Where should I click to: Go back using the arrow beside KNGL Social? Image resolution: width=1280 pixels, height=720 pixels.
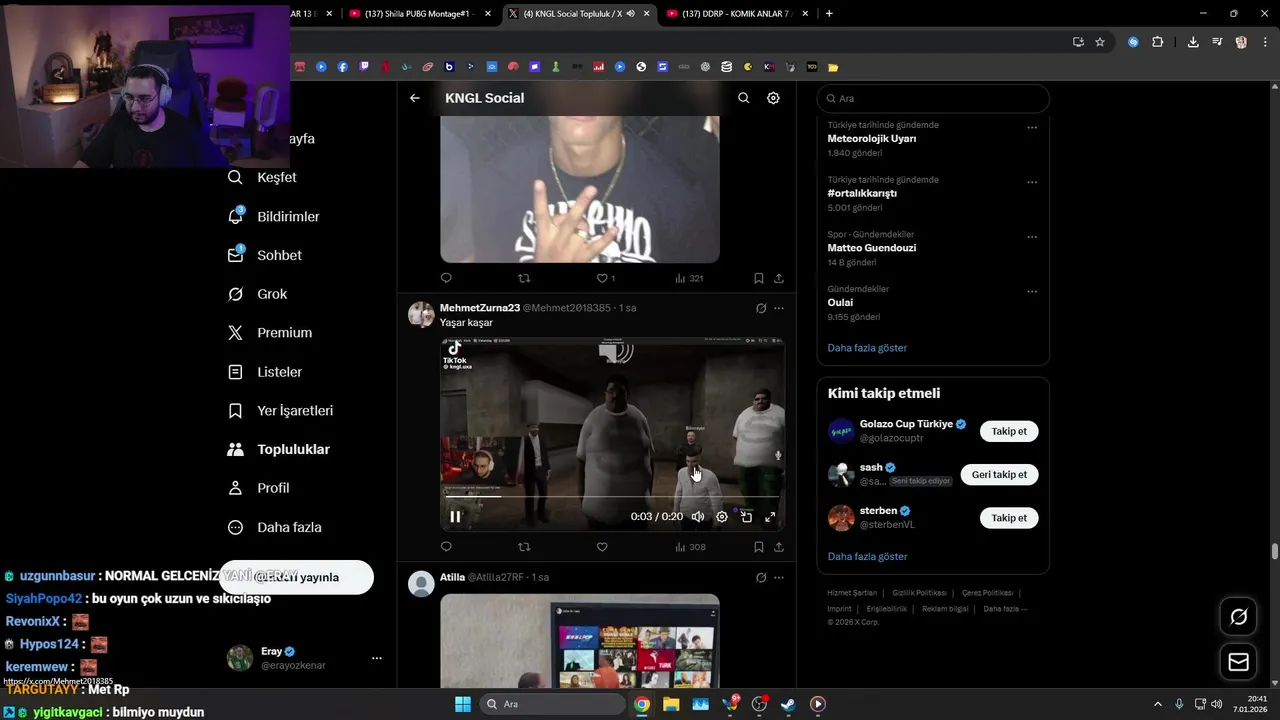(x=415, y=98)
